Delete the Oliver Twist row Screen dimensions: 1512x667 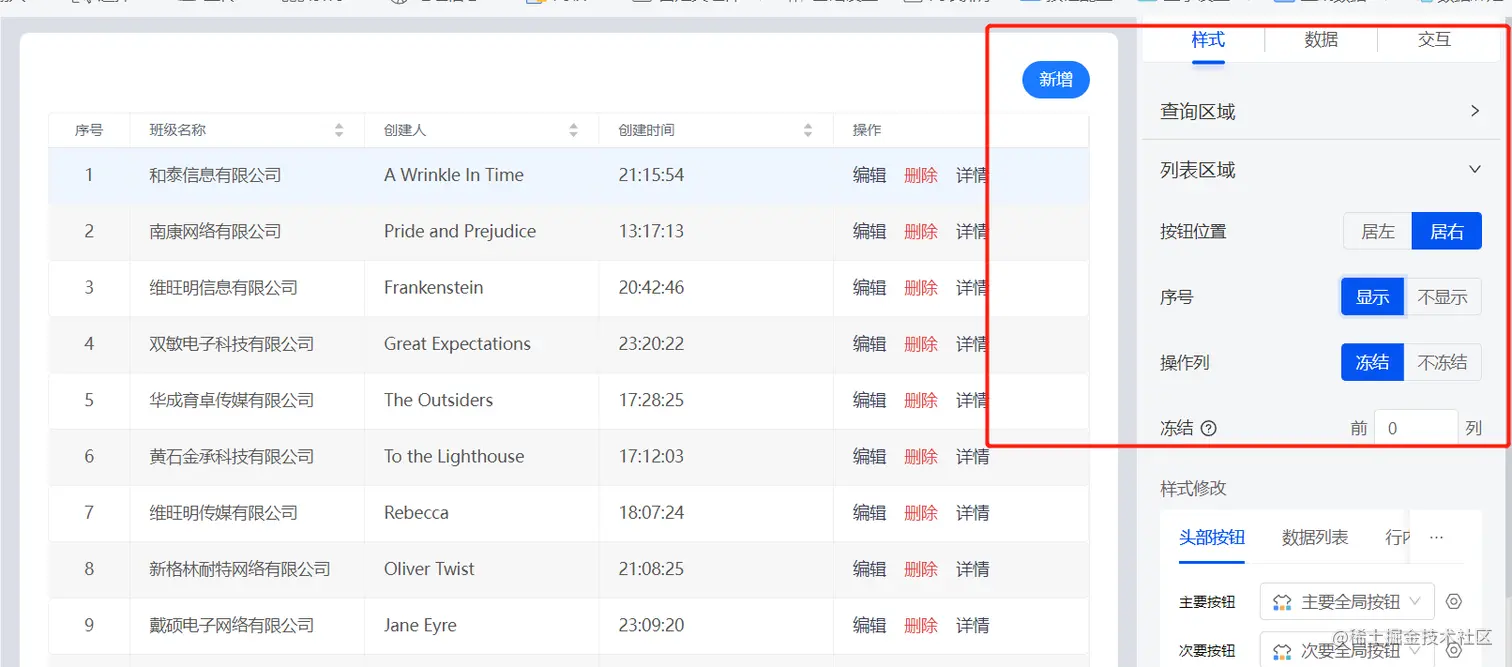pyautogui.click(x=921, y=569)
